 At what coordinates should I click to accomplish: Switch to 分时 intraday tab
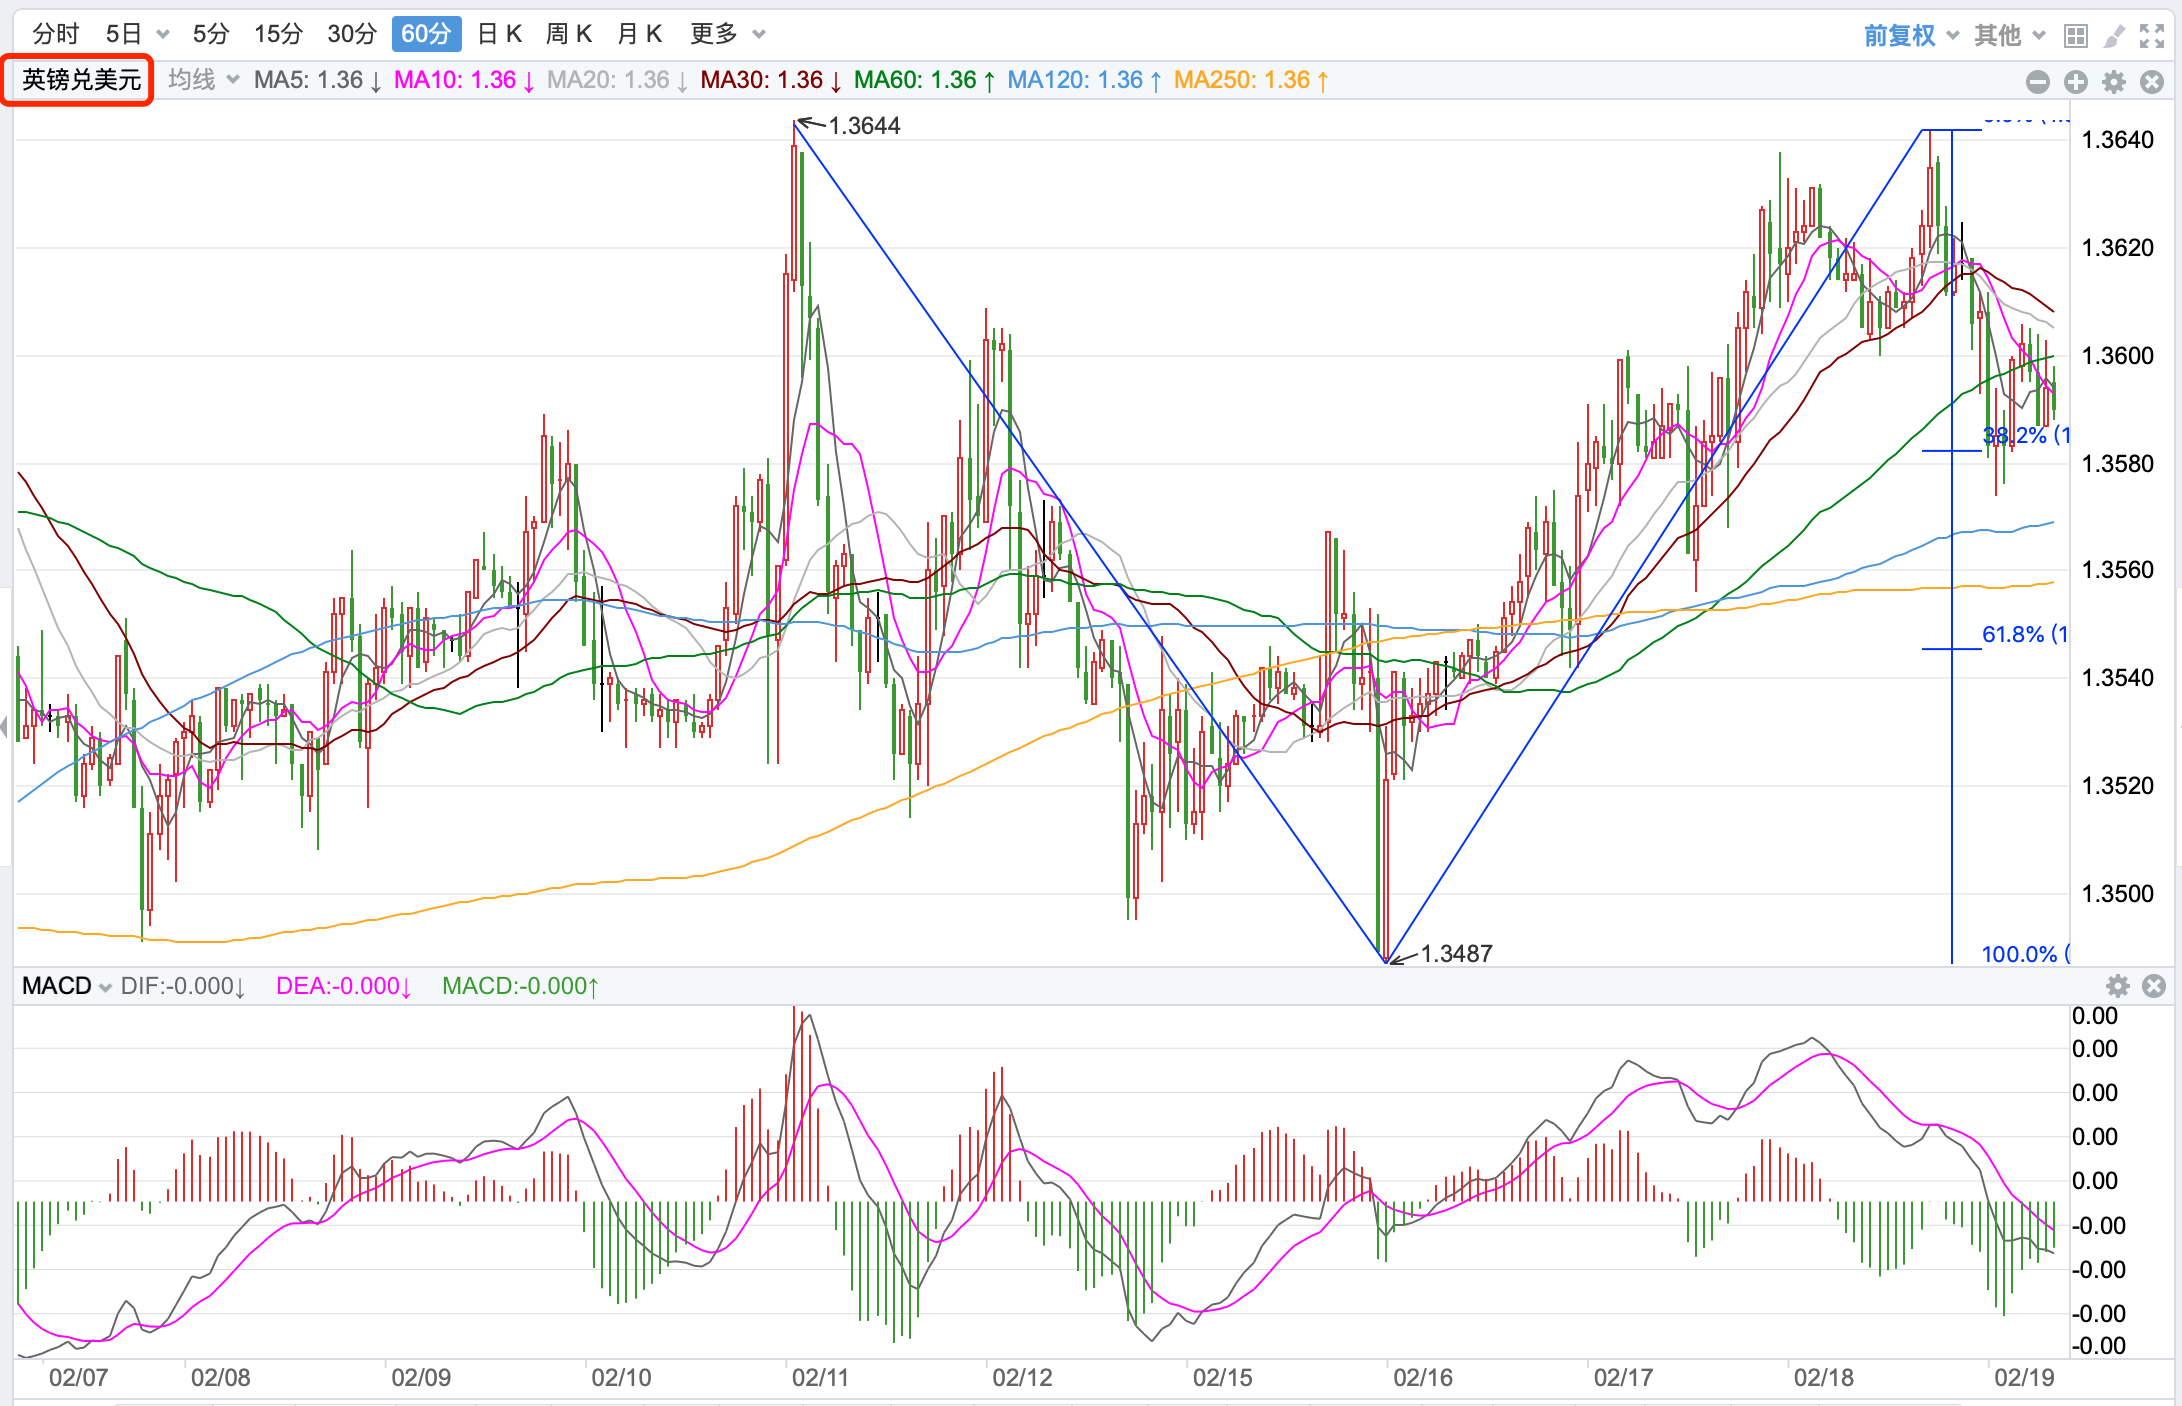click(55, 34)
